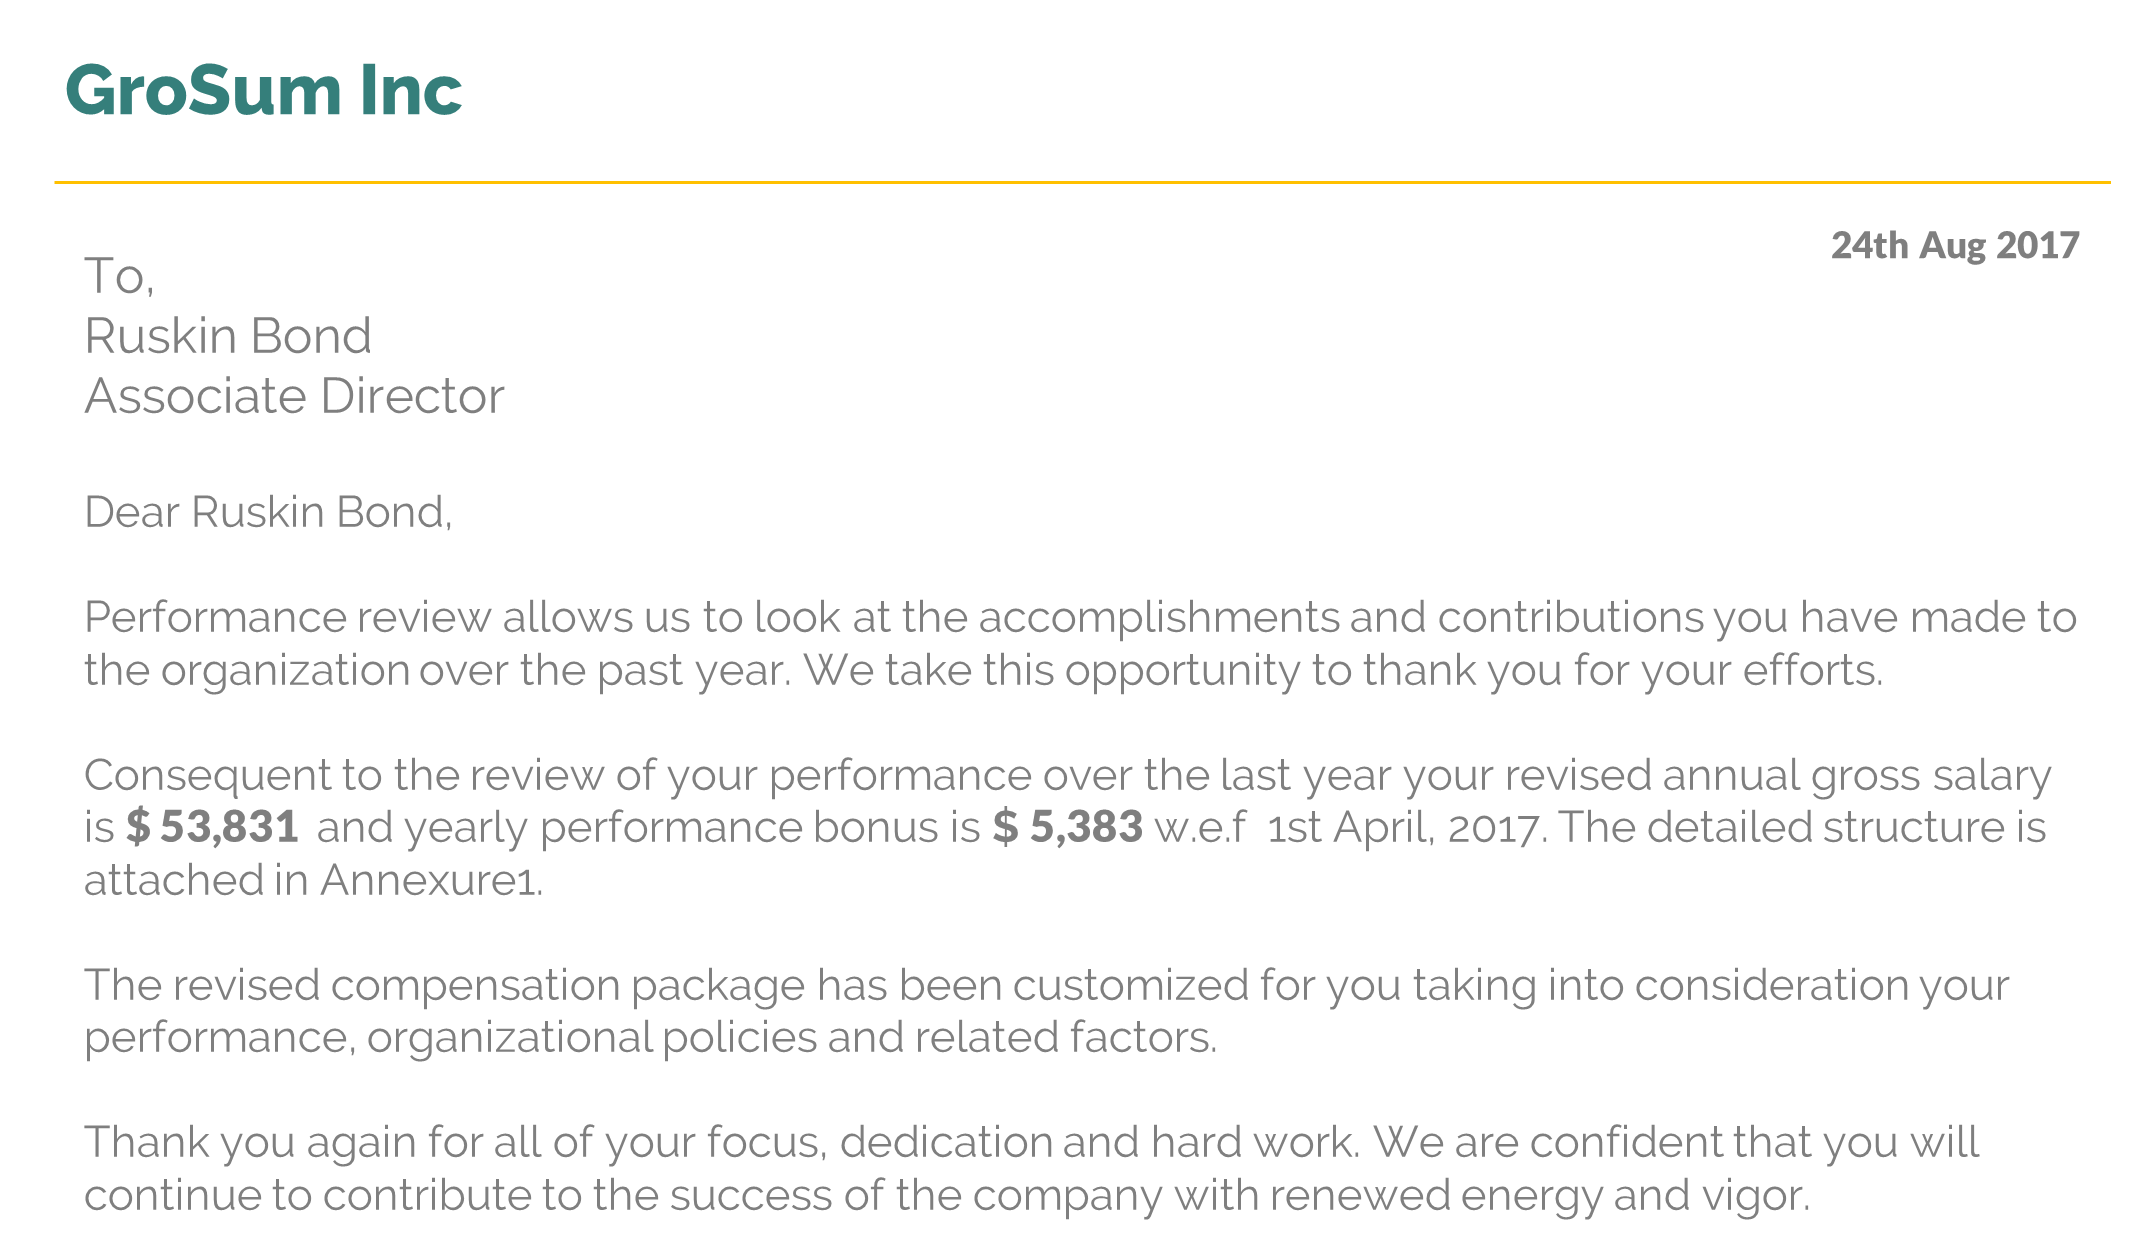Click the yellow horizontal divider line

tap(1082, 183)
